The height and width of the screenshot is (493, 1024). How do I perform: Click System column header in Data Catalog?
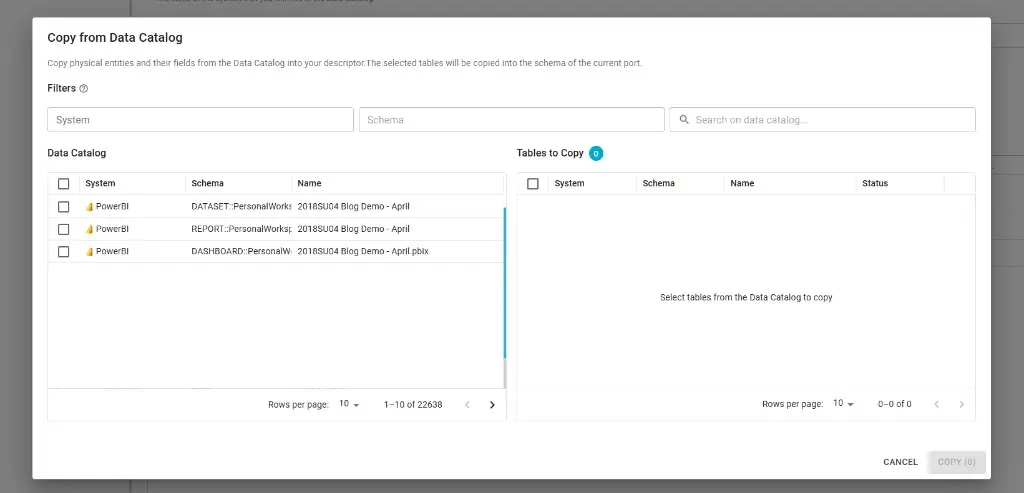(x=100, y=183)
